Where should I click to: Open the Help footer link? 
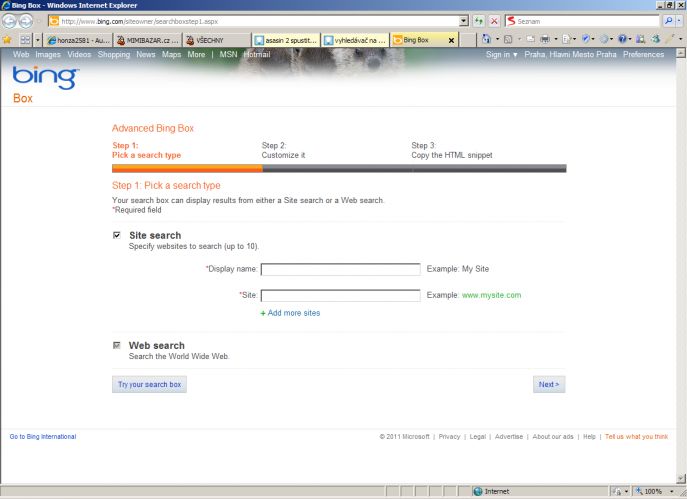point(589,436)
